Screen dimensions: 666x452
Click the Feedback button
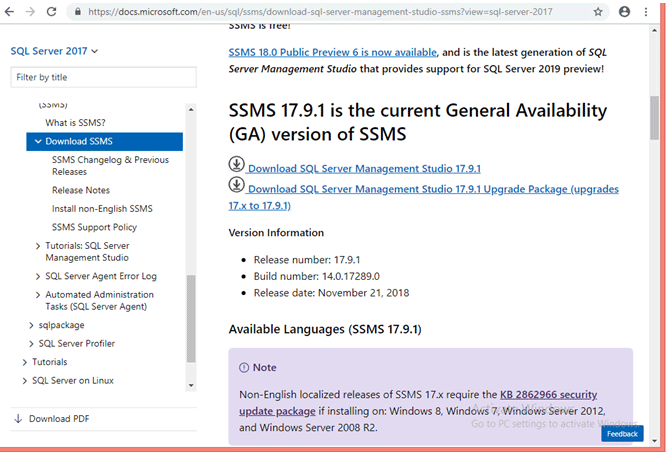tap(622, 434)
